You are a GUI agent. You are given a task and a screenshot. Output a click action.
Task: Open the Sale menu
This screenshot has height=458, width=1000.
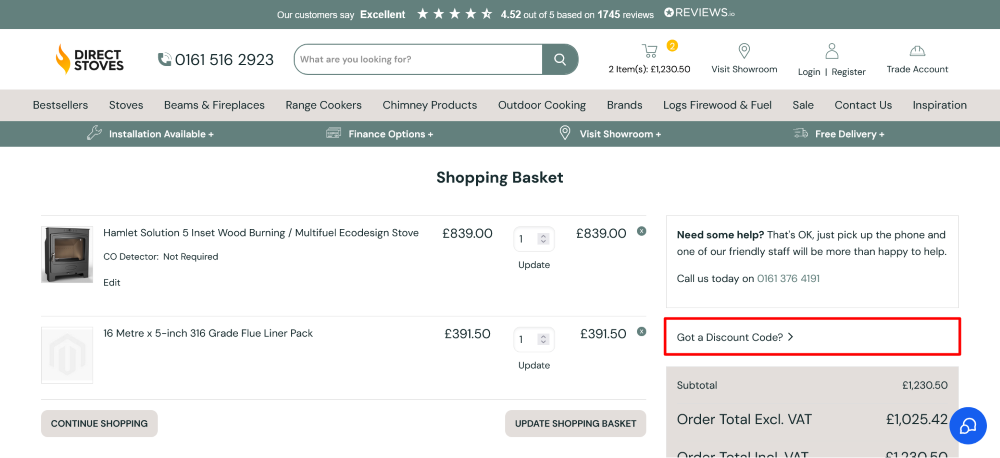coord(803,105)
